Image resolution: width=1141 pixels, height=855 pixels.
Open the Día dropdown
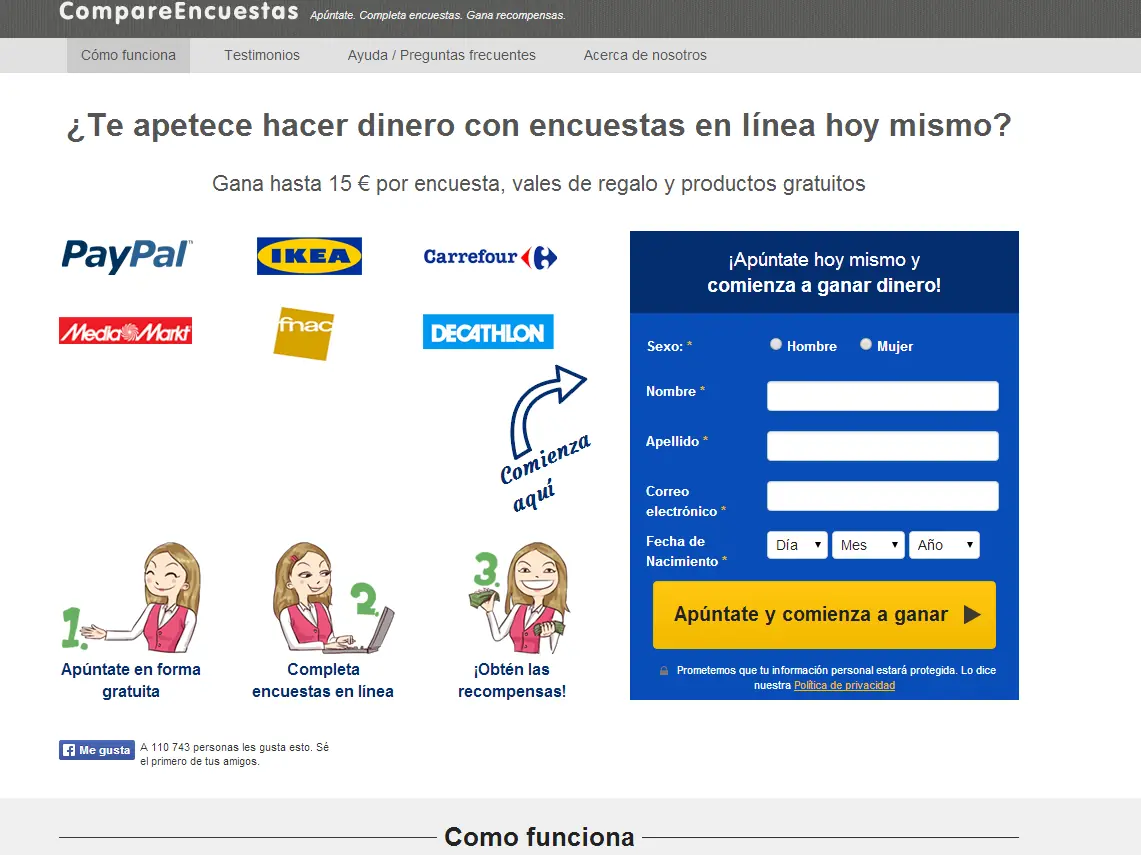(798, 545)
